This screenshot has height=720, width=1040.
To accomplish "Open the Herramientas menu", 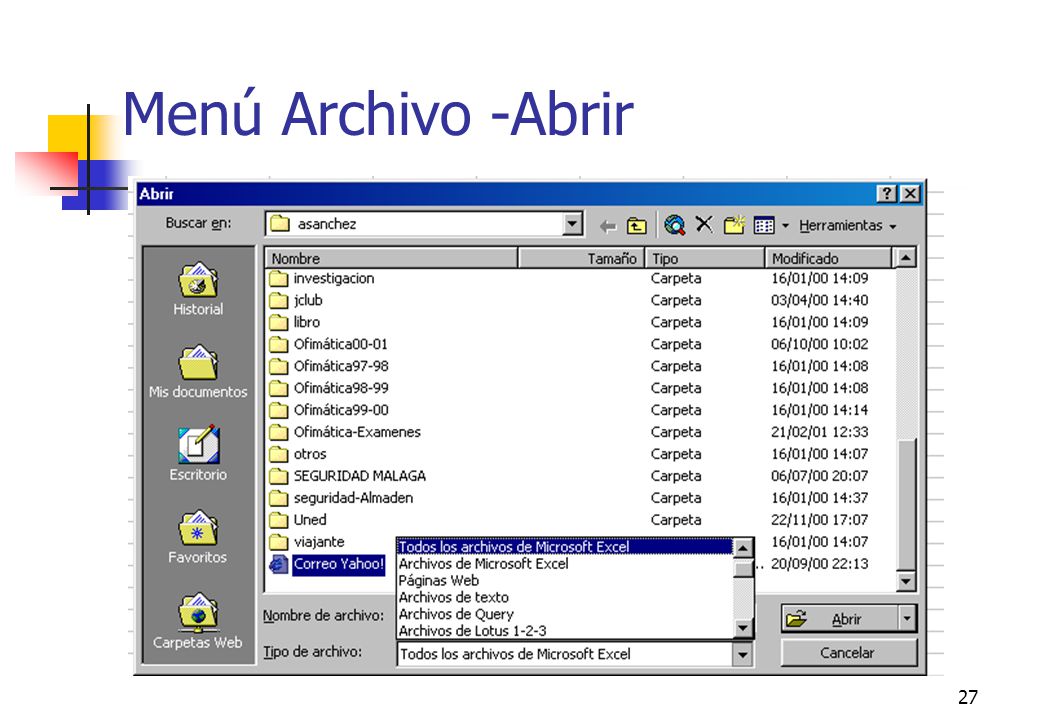I will [x=847, y=225].
